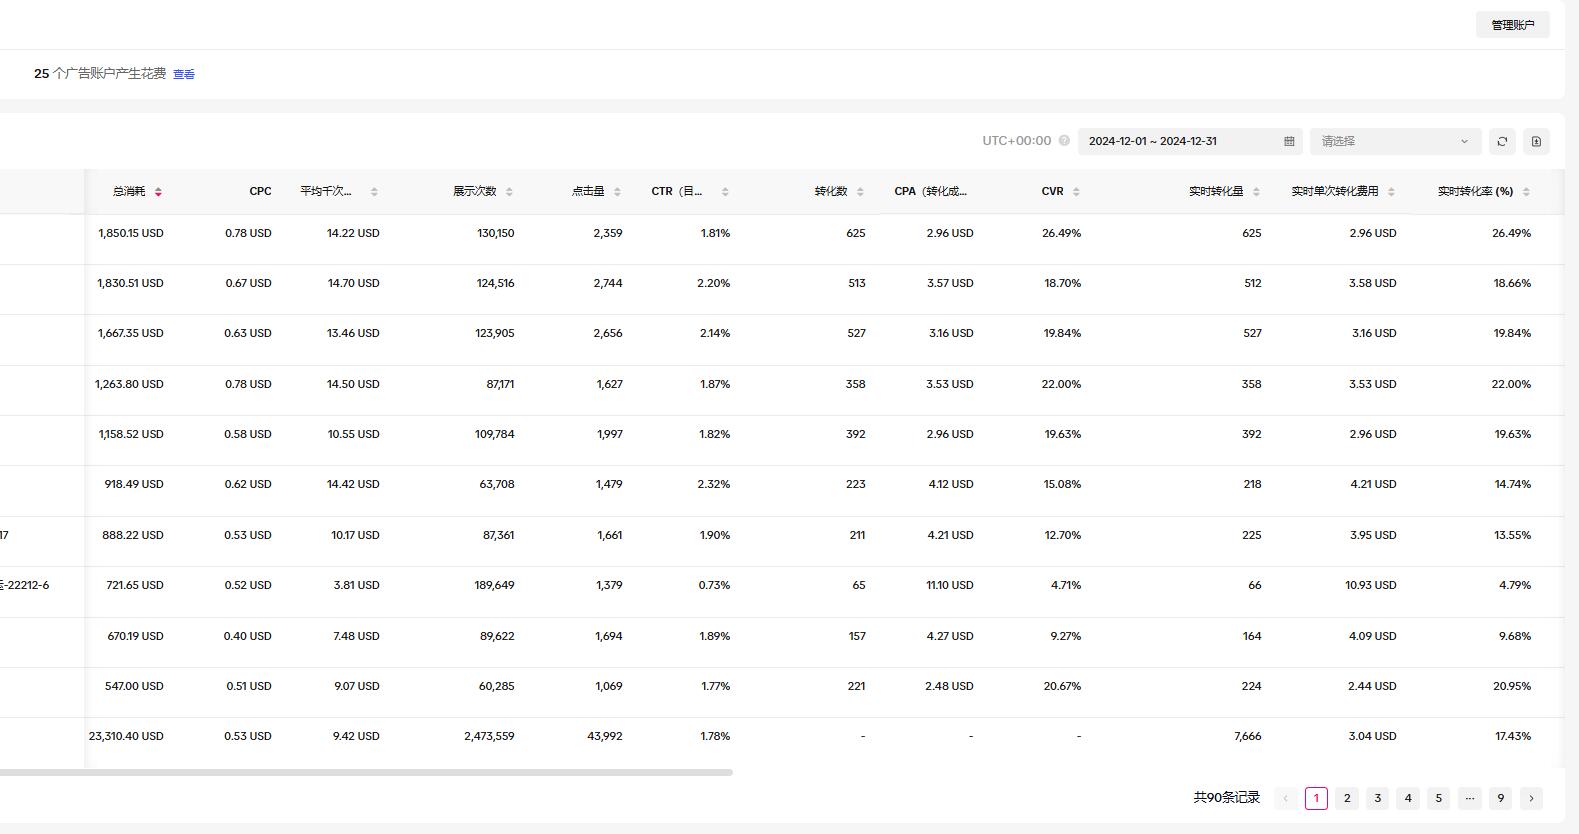Image resolution: width=1579 pixels, height=834 pixels.
Task: Click the 3.81 USD average CPM cell
Action: [357, 585]
